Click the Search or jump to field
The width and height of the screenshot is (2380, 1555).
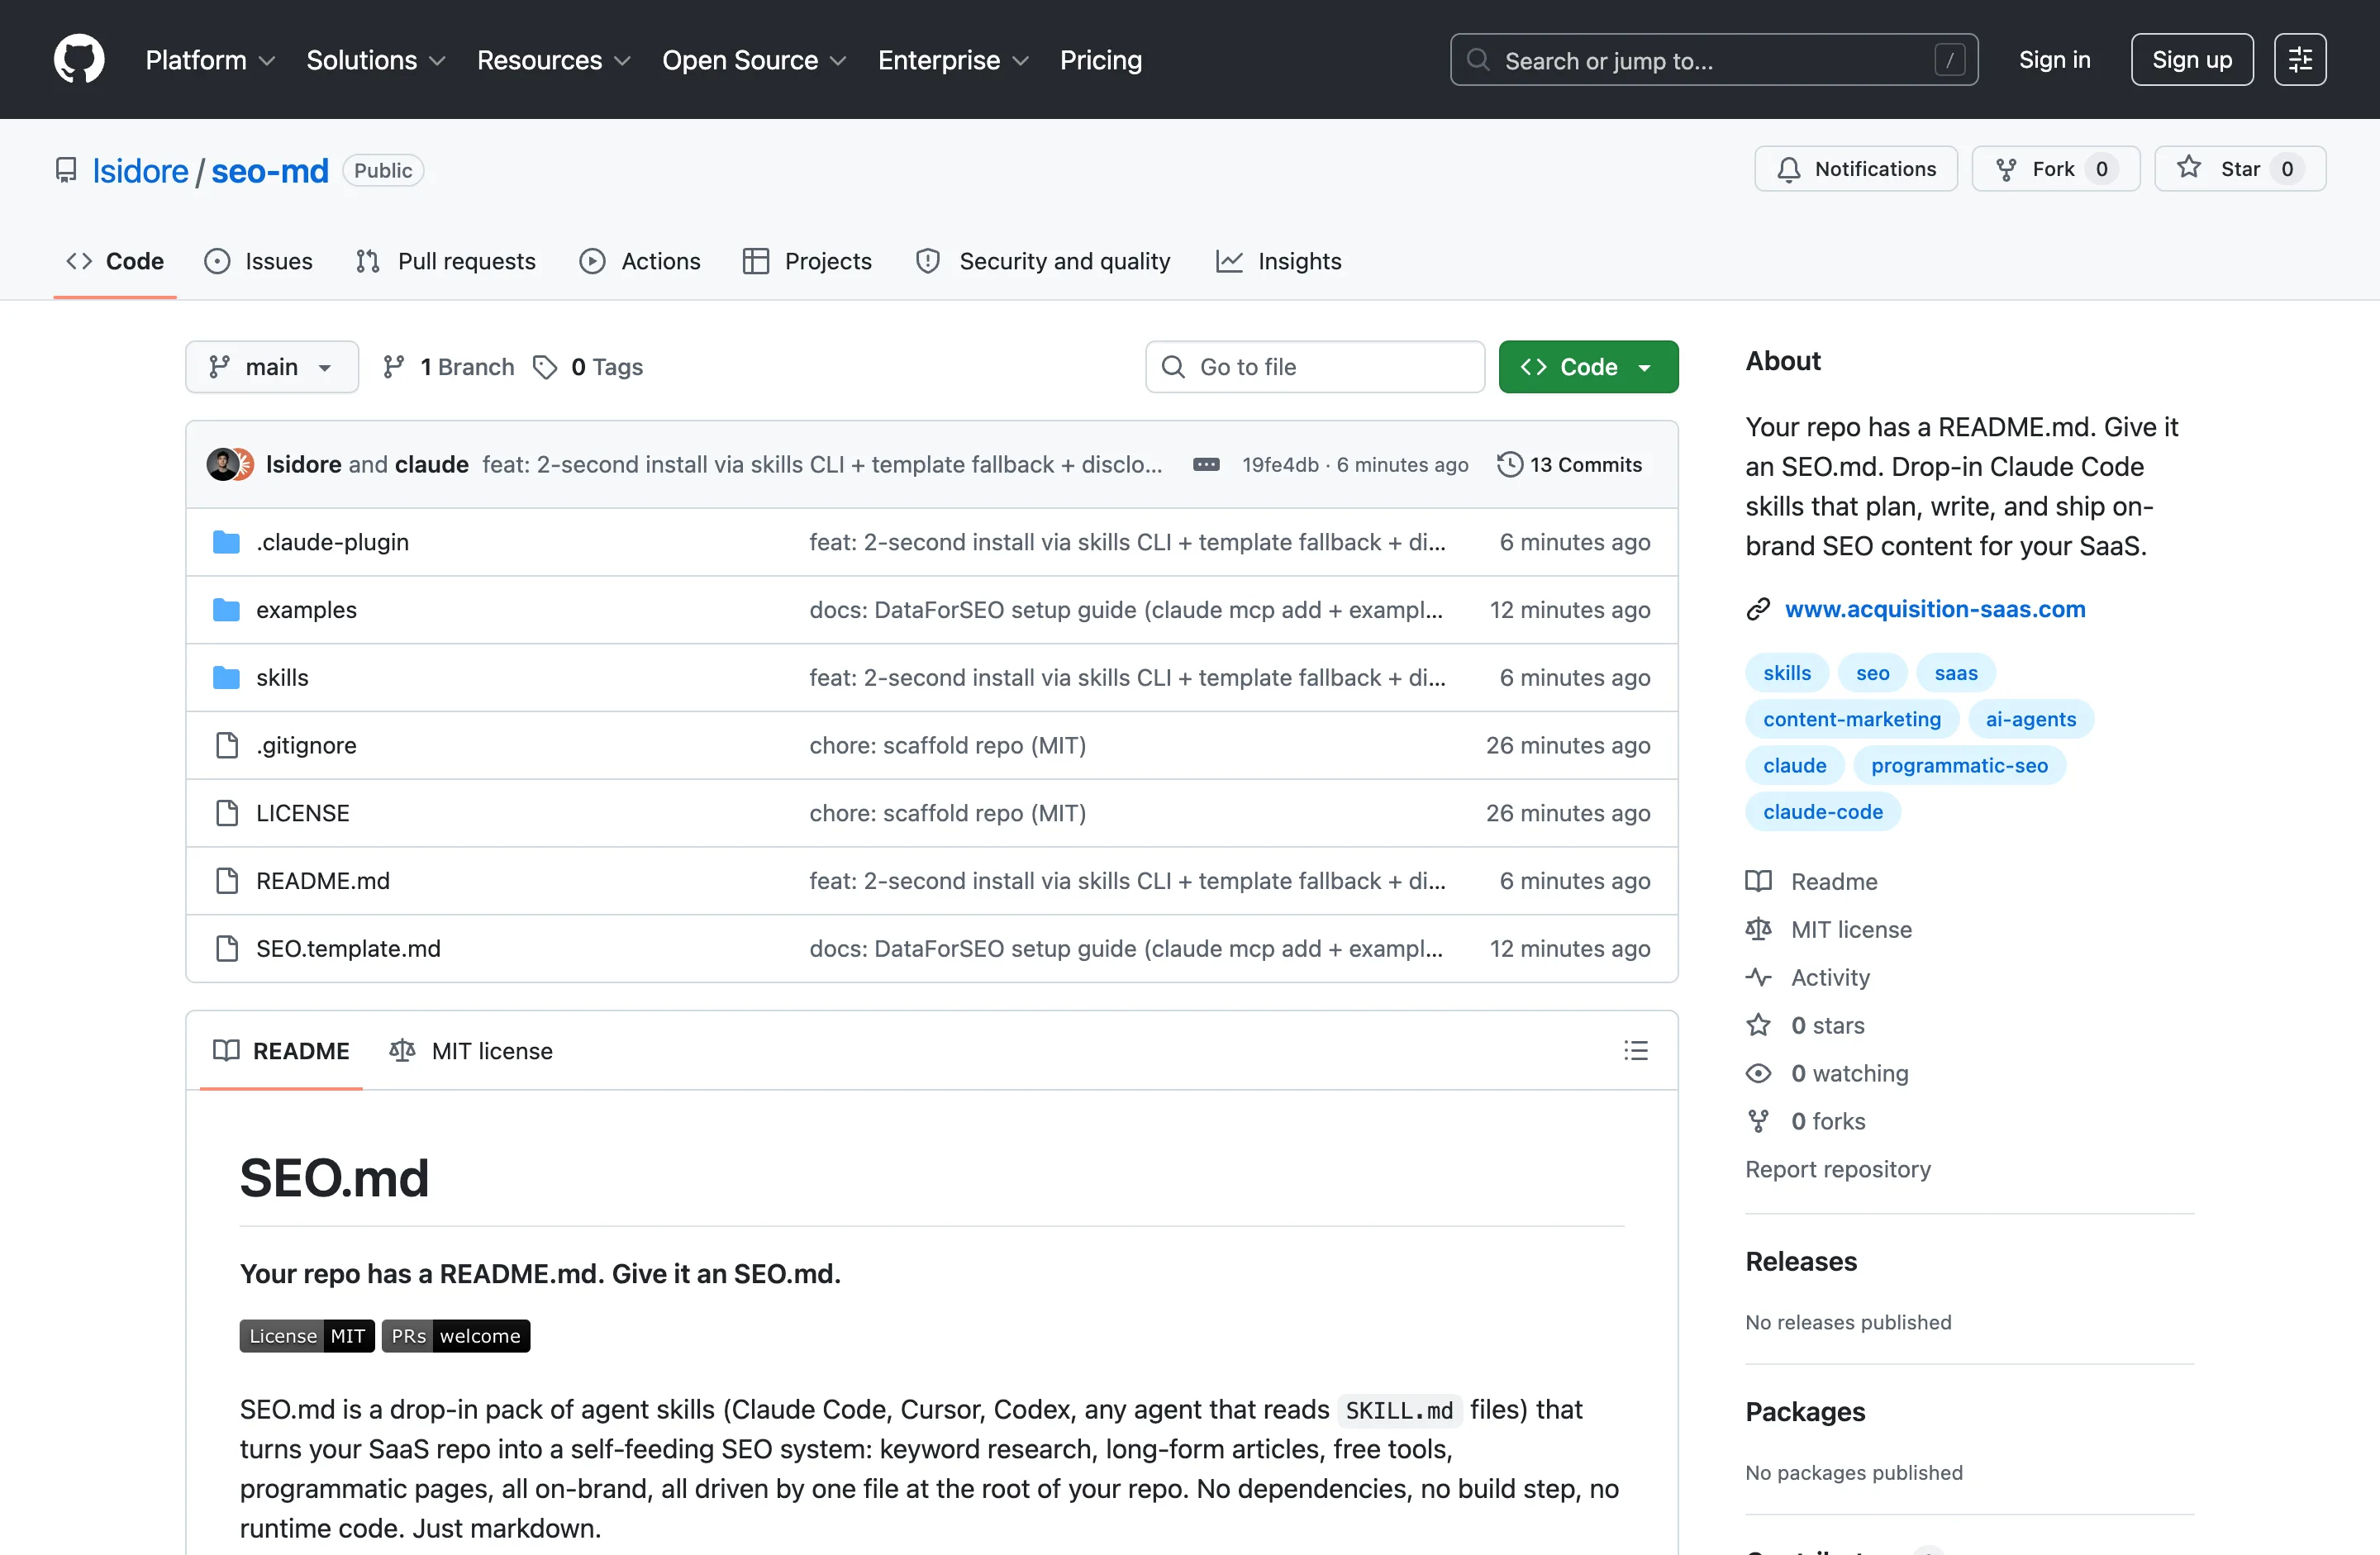pos(1713,60)
